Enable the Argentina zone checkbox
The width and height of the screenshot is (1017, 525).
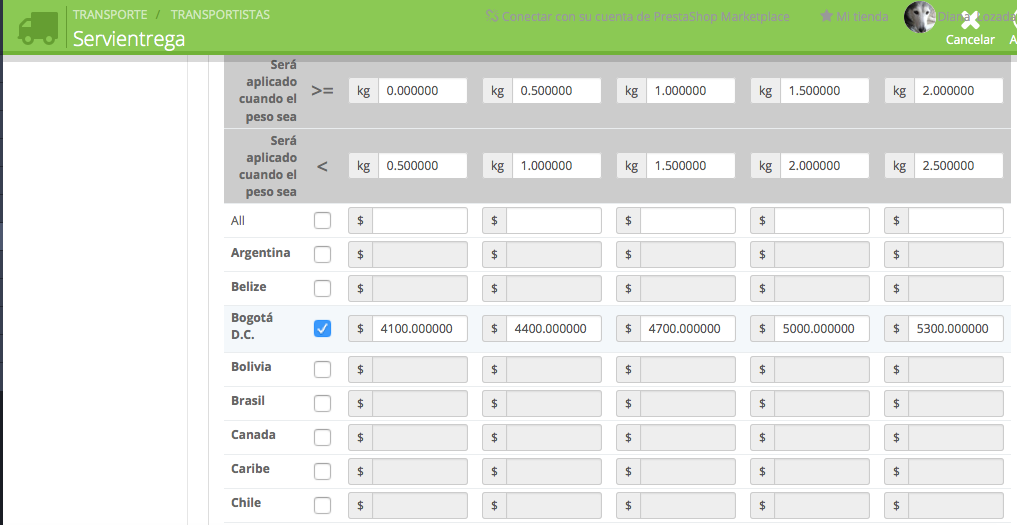click(x=322, y=254)
